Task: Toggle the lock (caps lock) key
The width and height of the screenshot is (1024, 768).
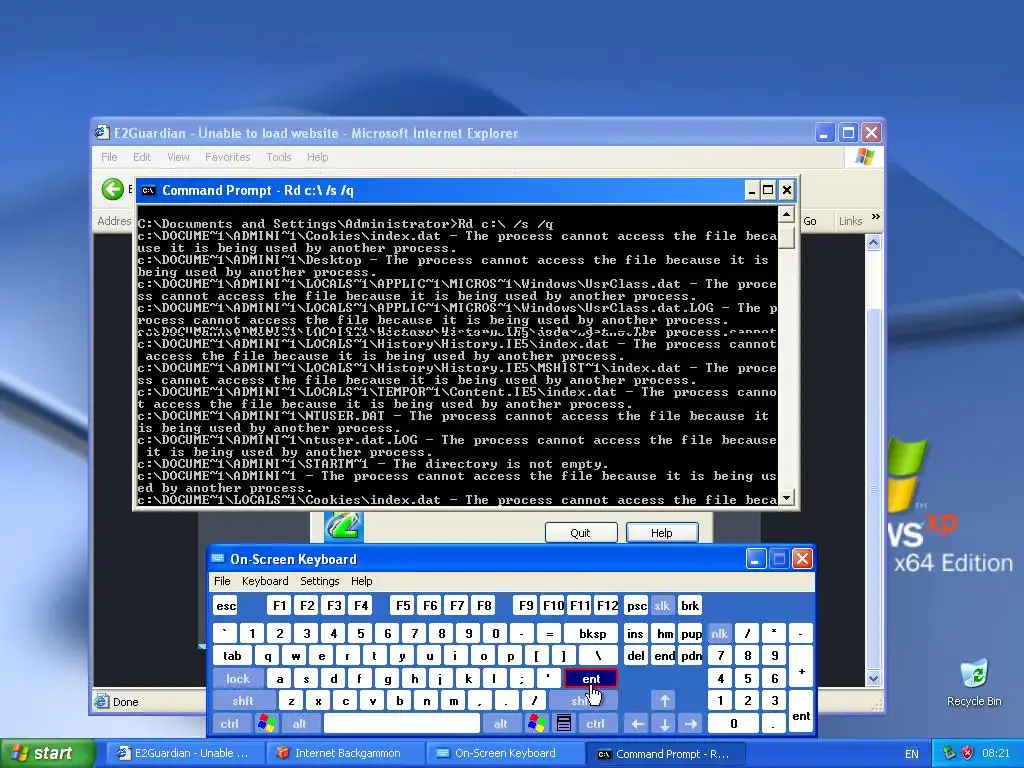Action: coord(238,679)
